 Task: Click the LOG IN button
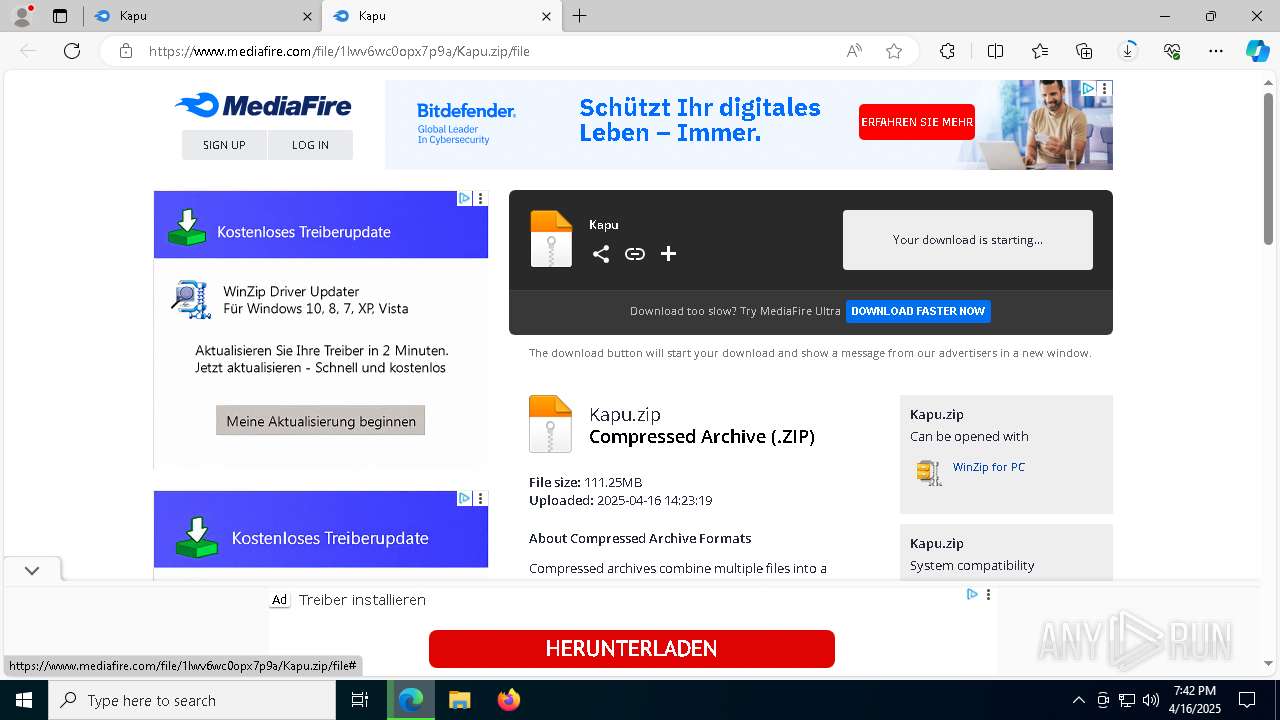pyautogui.click(x=310, y=145)
